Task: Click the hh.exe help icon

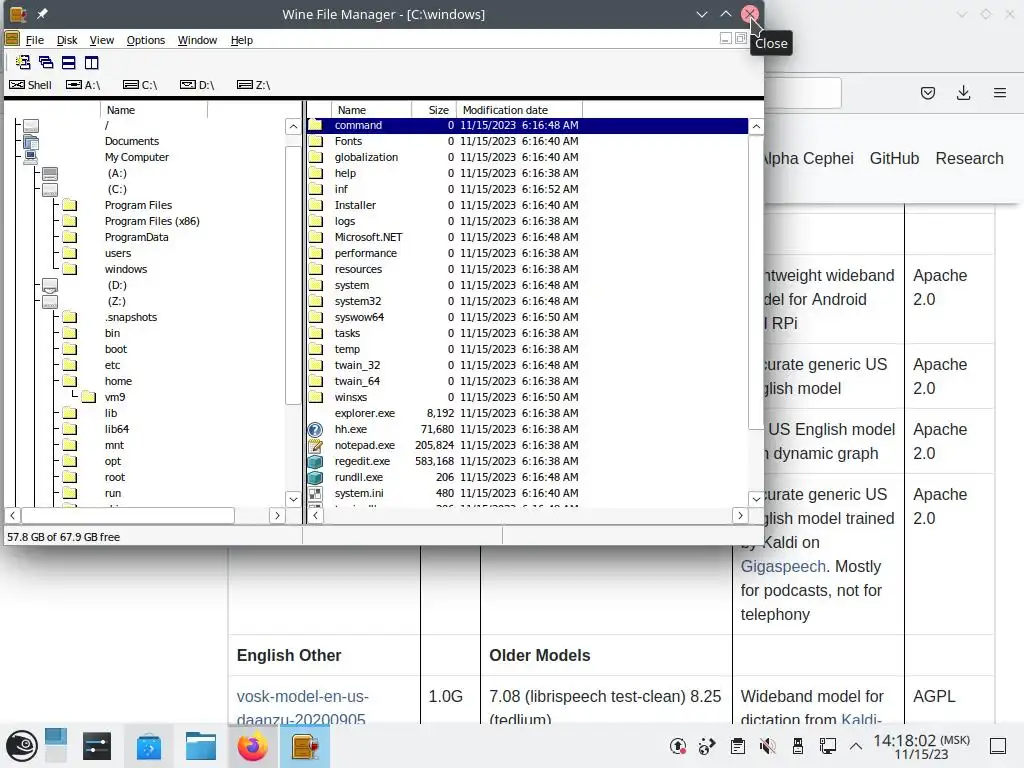Action: [x=315, y=429]
